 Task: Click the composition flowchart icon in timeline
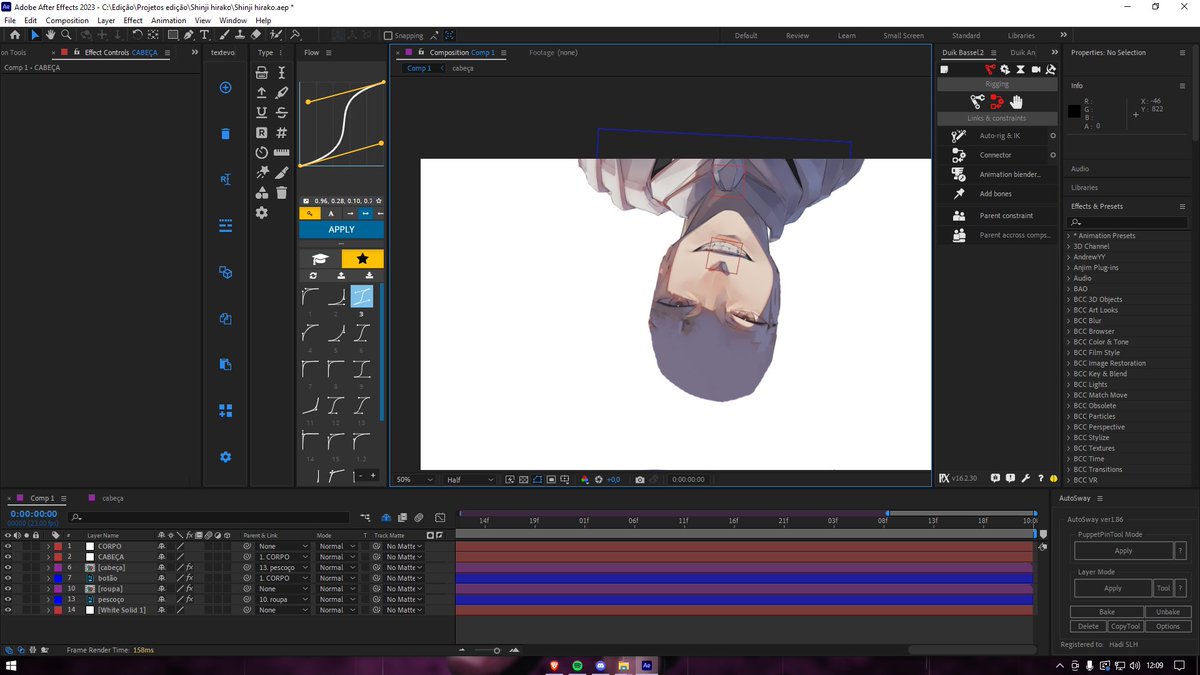click(365, 518)
